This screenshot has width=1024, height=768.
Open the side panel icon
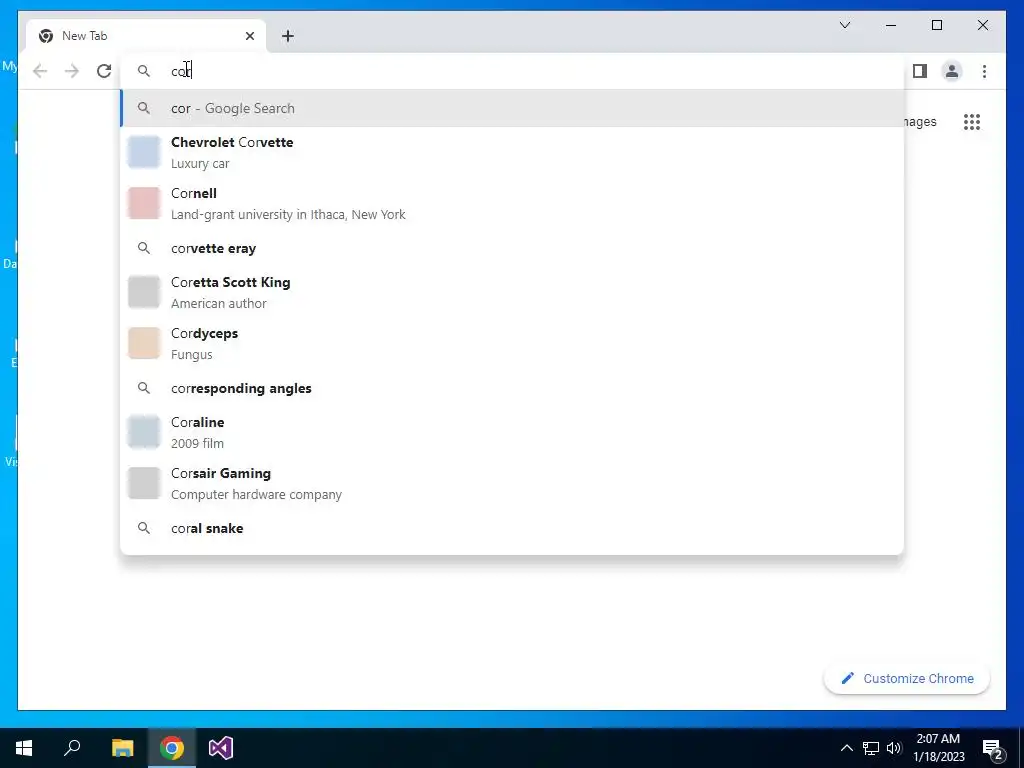tap(920, 71)
